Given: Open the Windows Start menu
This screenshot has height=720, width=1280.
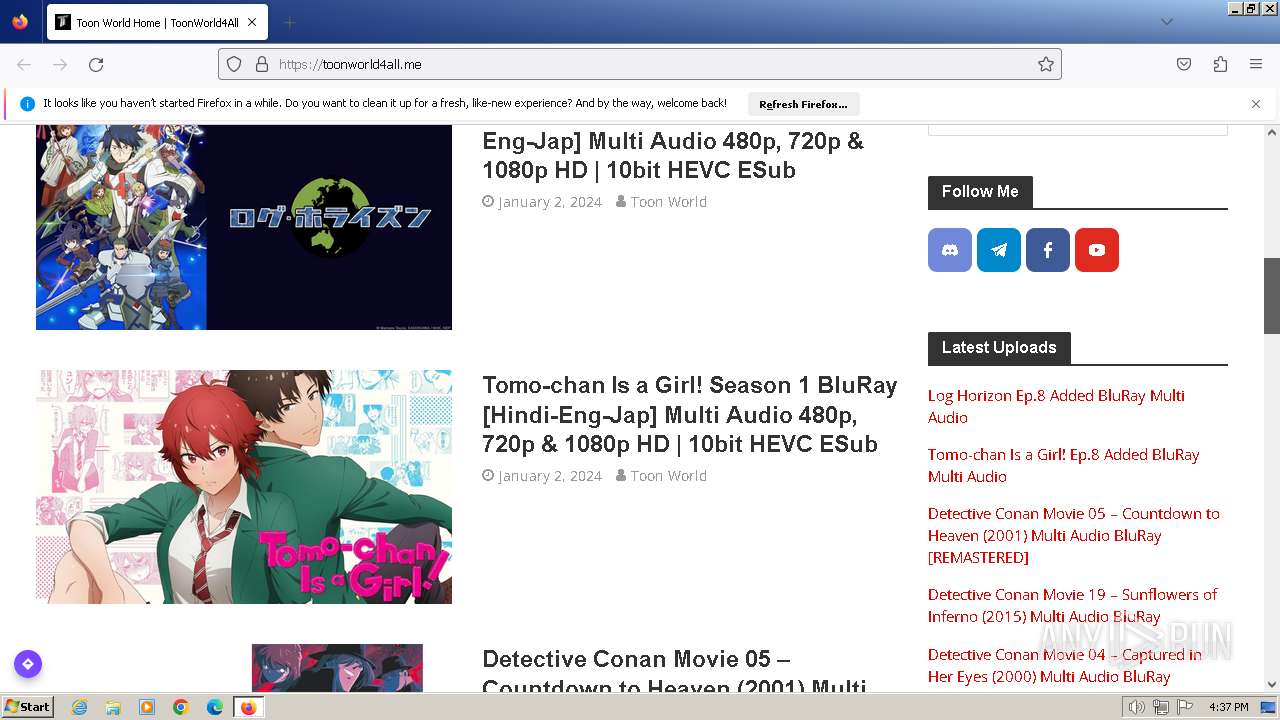Looking at the screenshot, I should (28, 707).
